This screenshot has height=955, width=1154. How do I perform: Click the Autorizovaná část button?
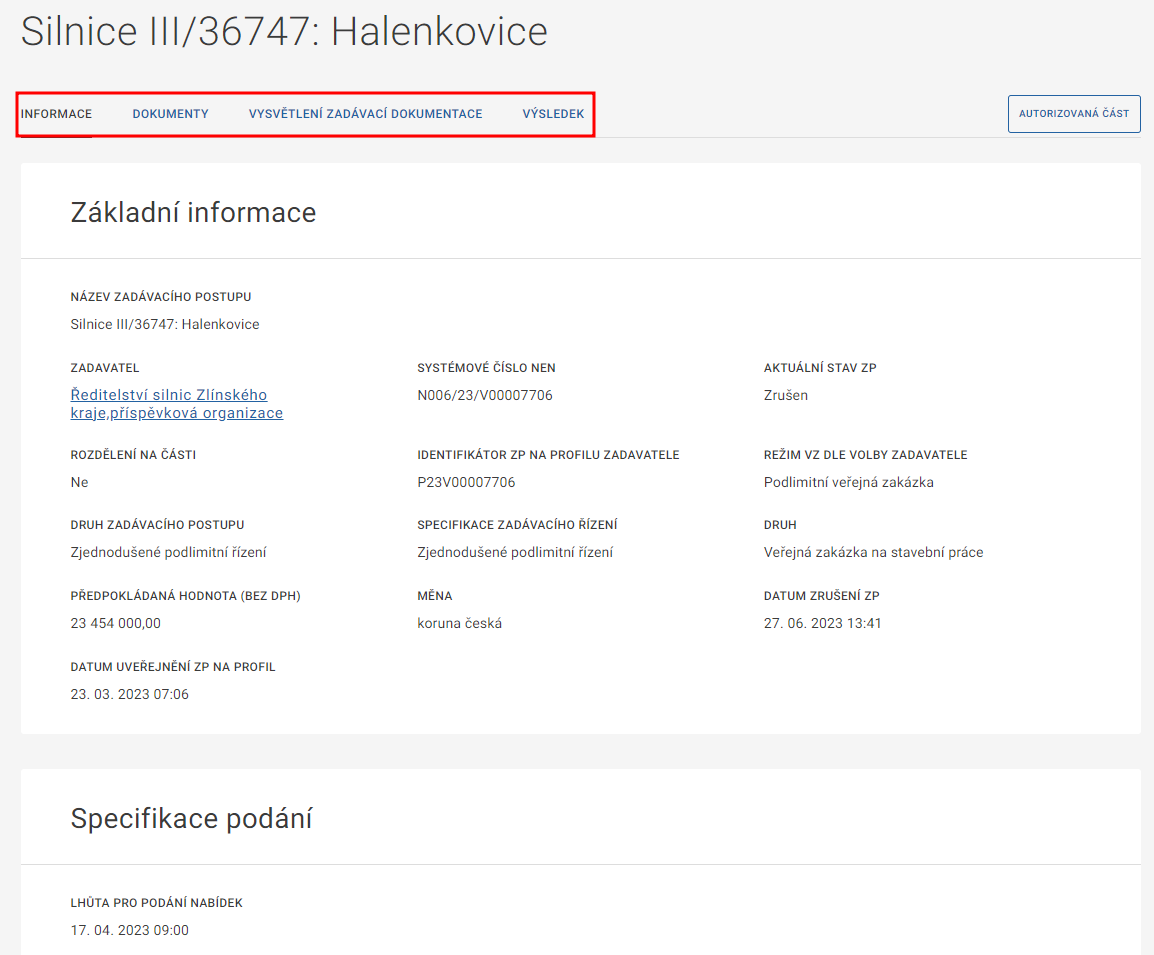(x=1074, y=114)
